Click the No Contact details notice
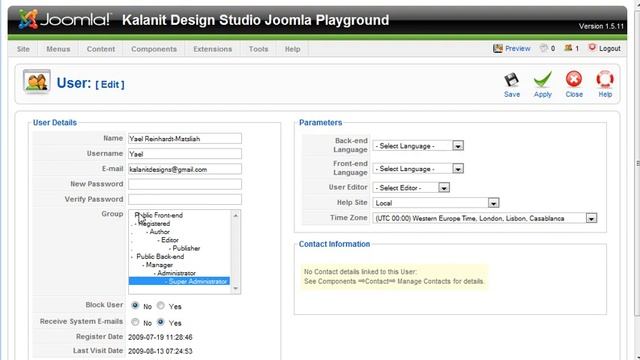This screenshot has height=360, width=640. pyautogui.click(x=394, y=277)
